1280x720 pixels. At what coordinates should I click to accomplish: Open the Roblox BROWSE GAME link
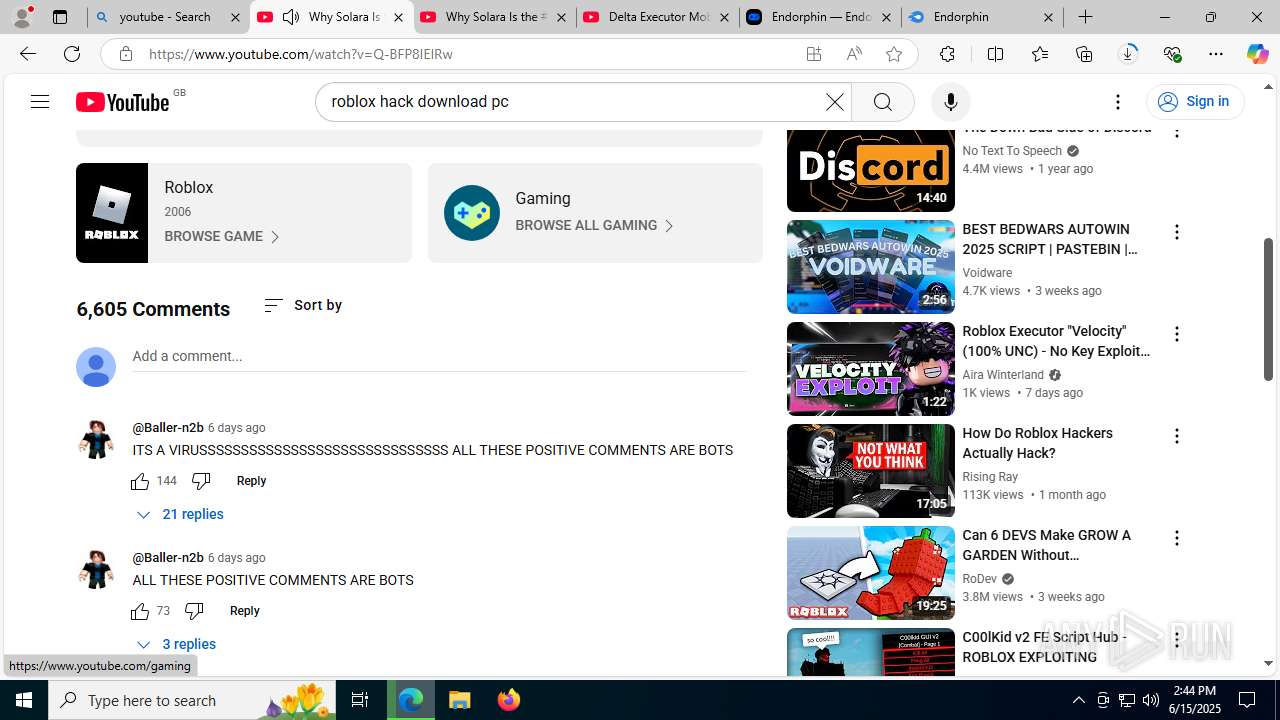click(x=222, y=237)
